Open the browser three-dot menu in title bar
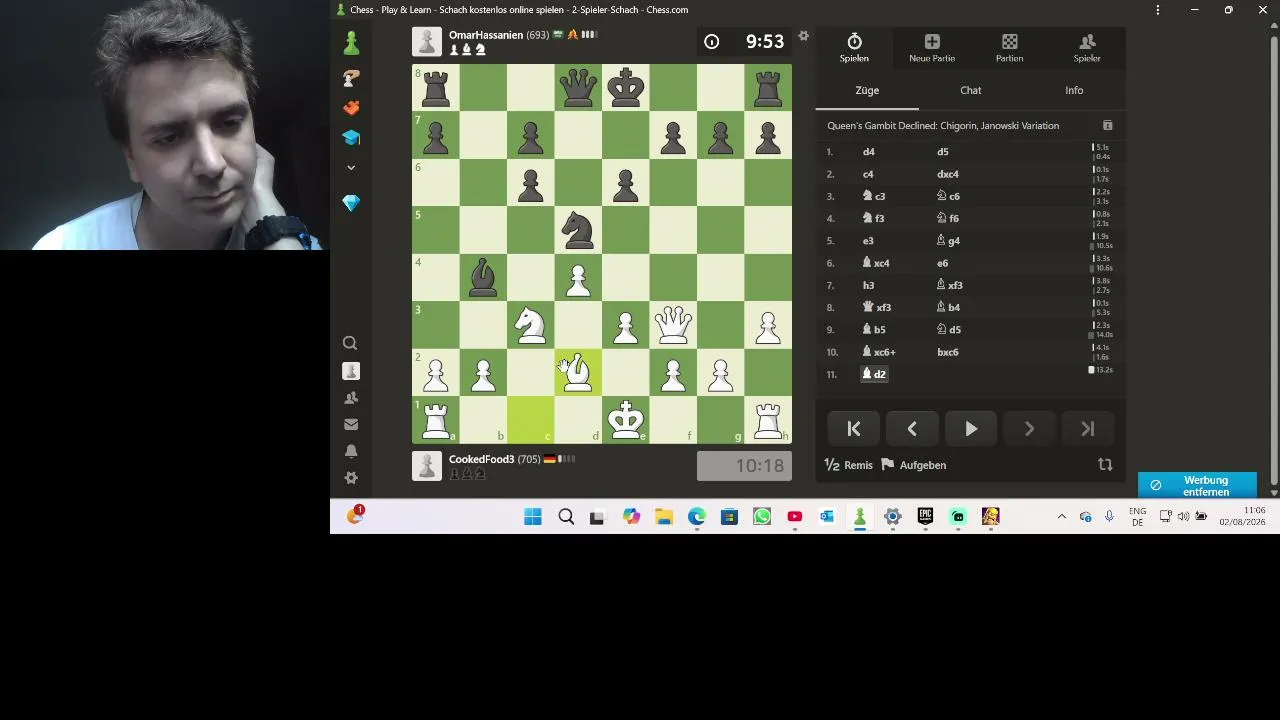The width and height of the screenshot is (1280, 720). 1158,10
